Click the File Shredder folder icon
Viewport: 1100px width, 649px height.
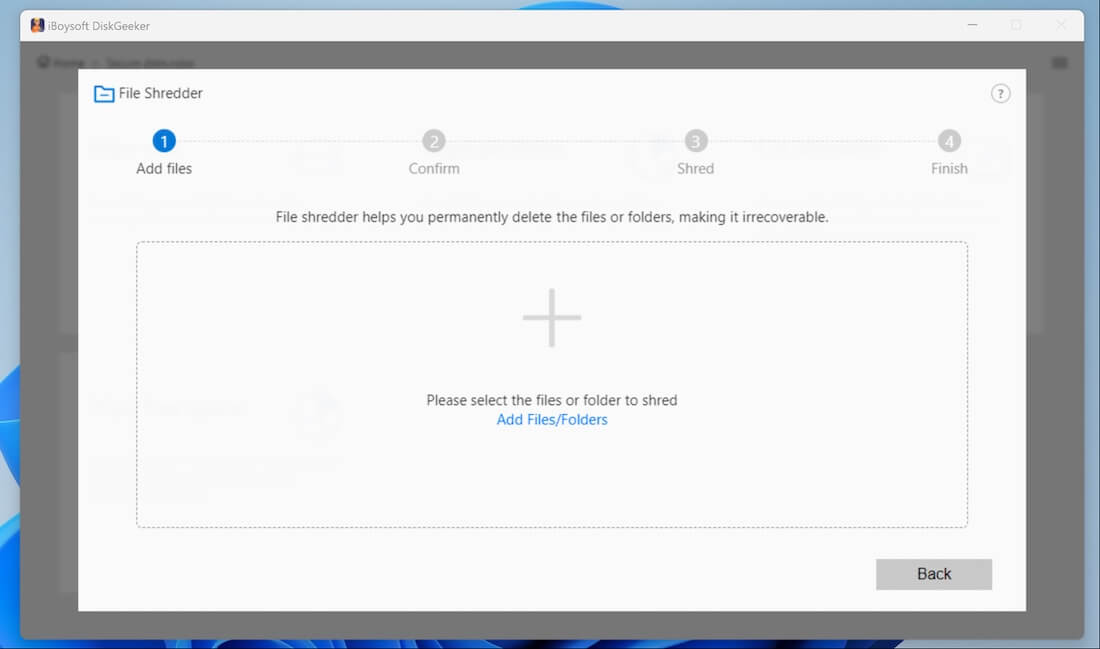(104, 93)
